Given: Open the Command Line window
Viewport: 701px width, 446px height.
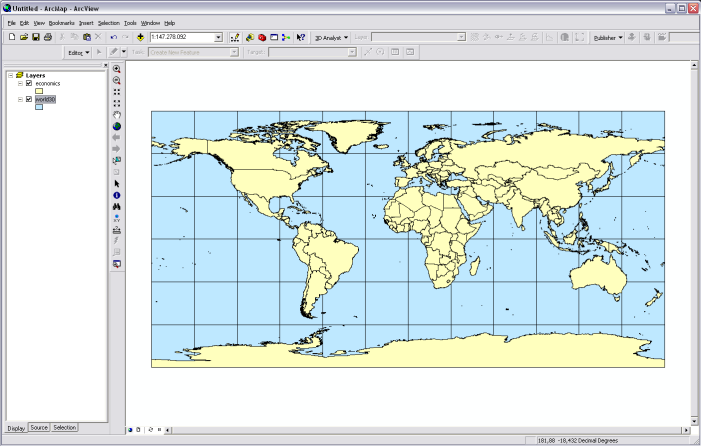Looking at the screenshot, I should (274, 38).
